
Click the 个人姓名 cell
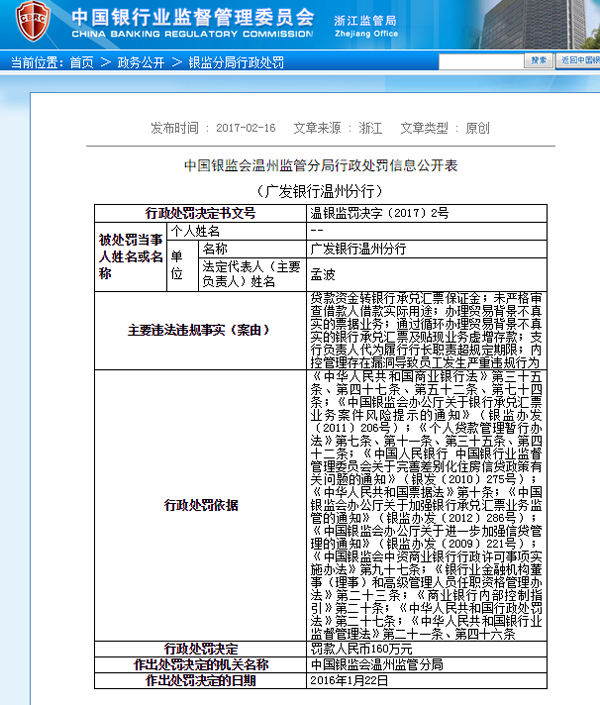click(x=237, y=231)
